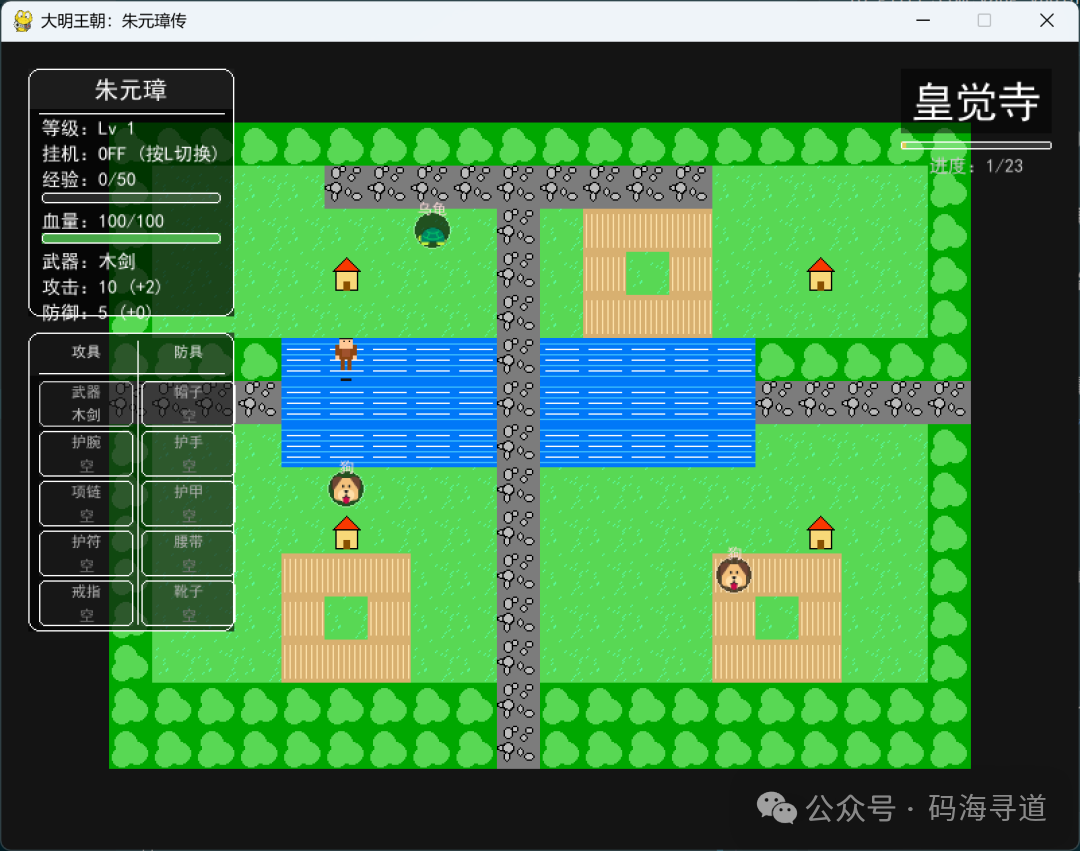Select the 帽子 equipment slot

tap(188, 403)
